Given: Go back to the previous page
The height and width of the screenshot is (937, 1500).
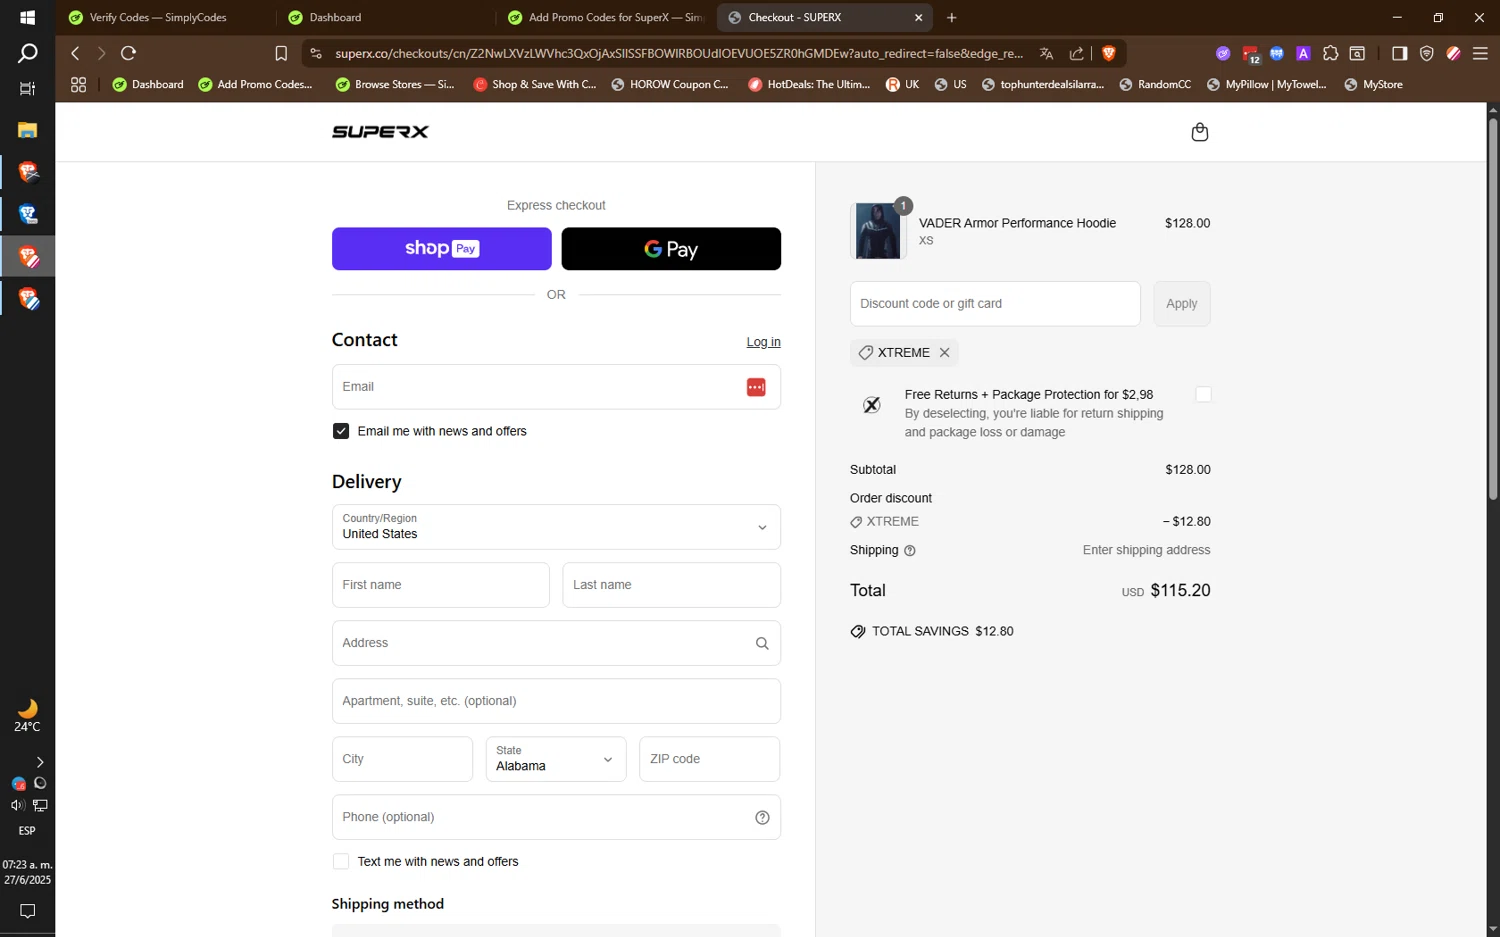Looking at the screenshot, I should (x=75, y=53).
